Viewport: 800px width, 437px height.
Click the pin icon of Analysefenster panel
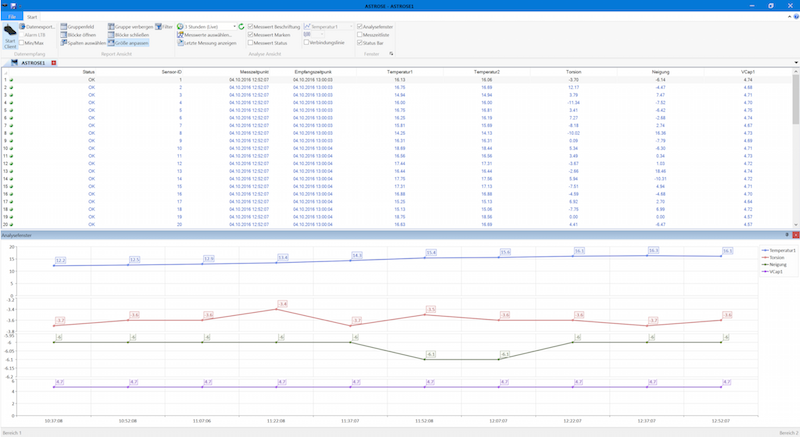pyautogui.click(x=787, y=235)
